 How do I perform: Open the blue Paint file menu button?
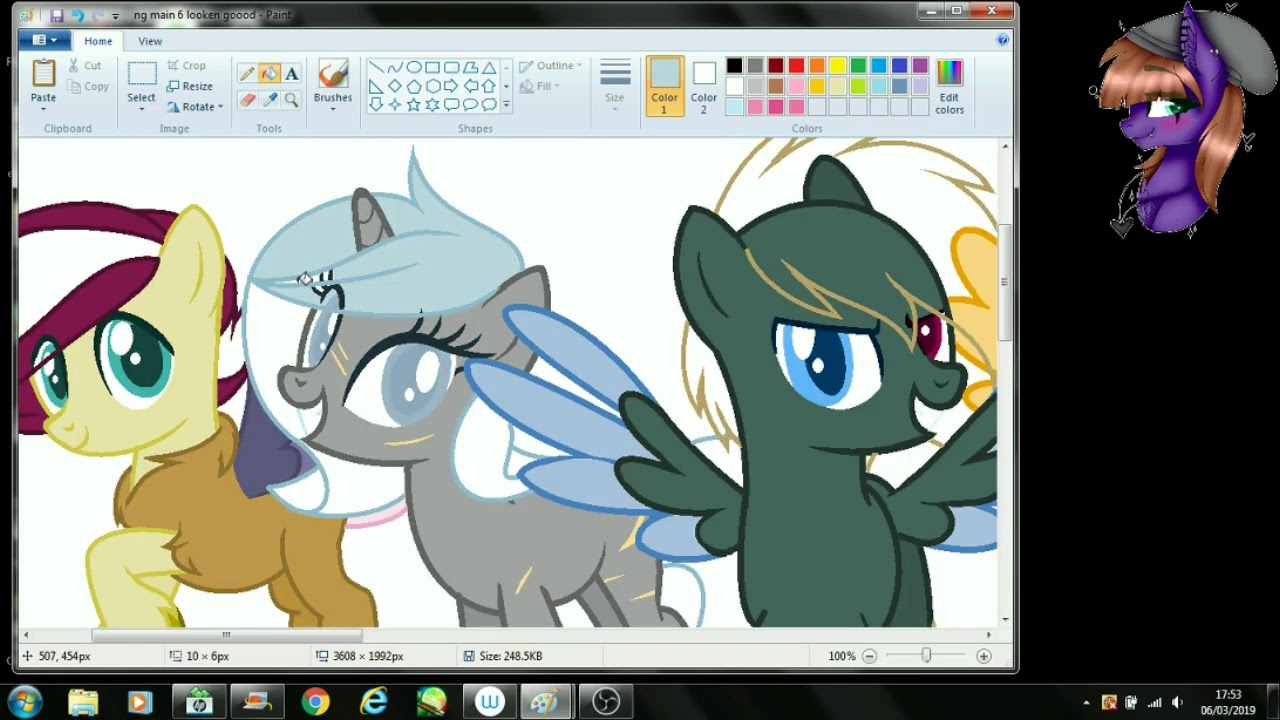point(44,40)
